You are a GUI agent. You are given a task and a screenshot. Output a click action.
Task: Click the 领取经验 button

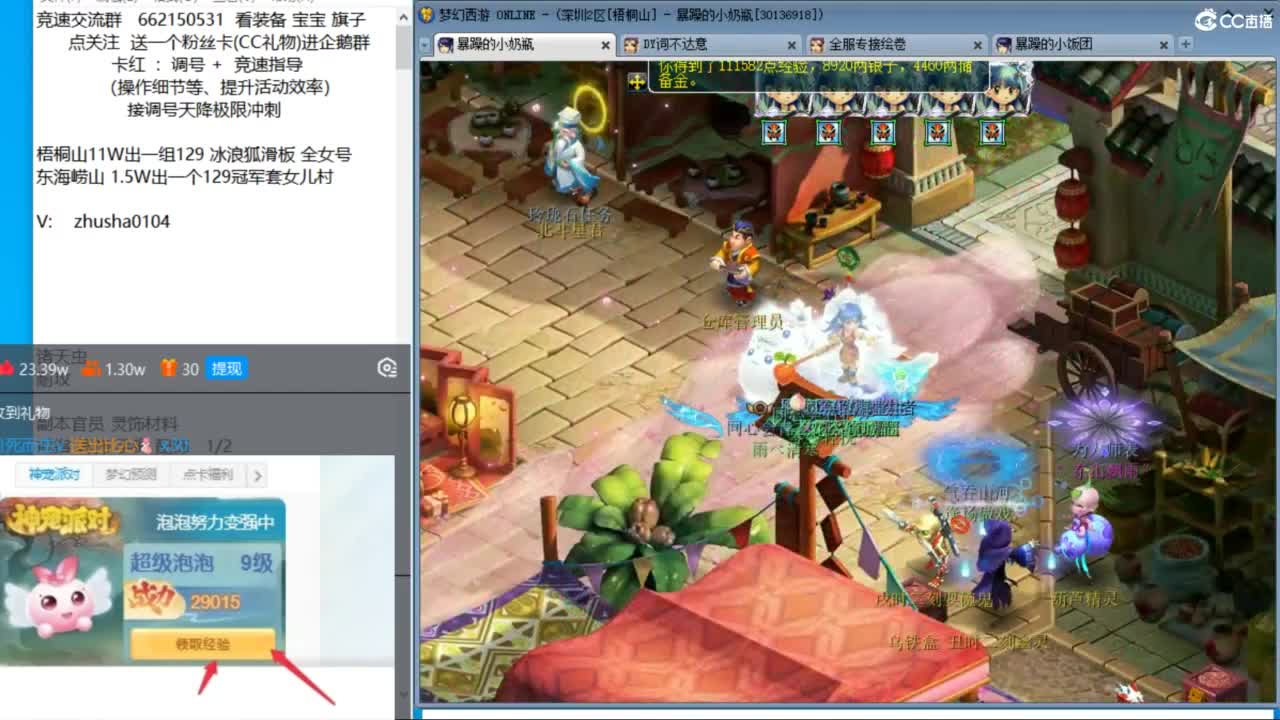tap(203, 644)
